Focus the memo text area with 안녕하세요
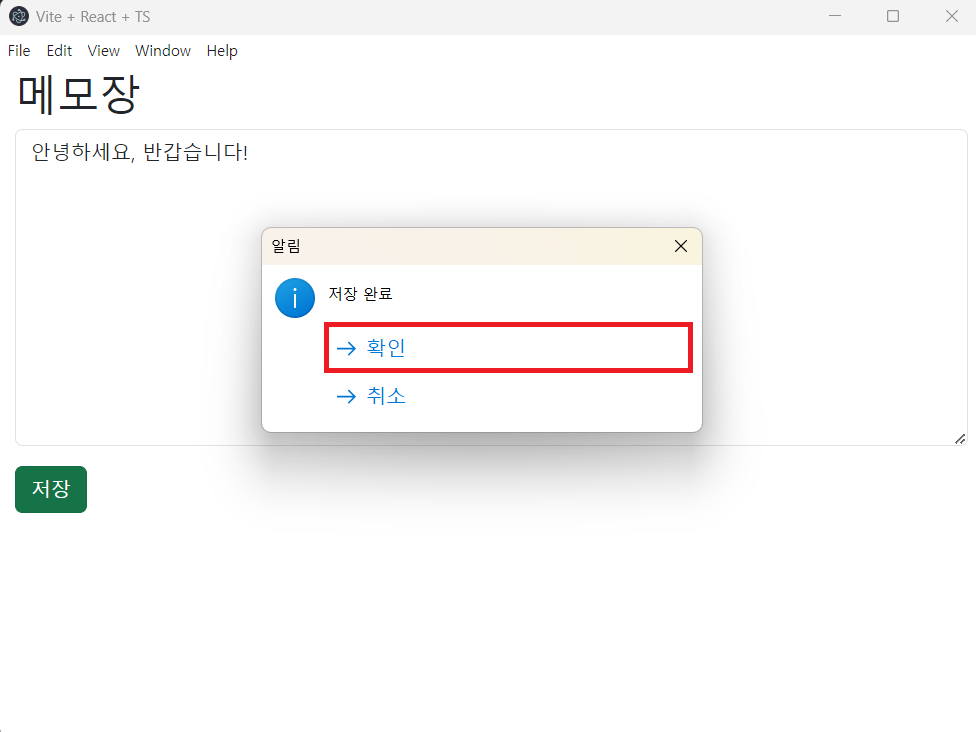This screenshot has width=976, height=732. pyautogui.click(x=491, y=288)
